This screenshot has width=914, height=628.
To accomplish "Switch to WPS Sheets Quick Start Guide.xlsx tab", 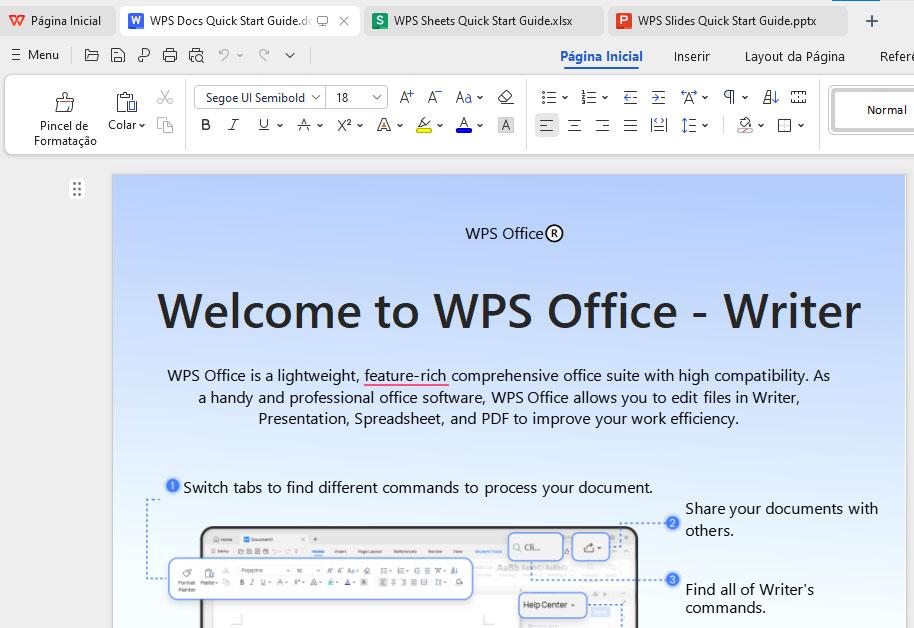I will click(483, 21).
